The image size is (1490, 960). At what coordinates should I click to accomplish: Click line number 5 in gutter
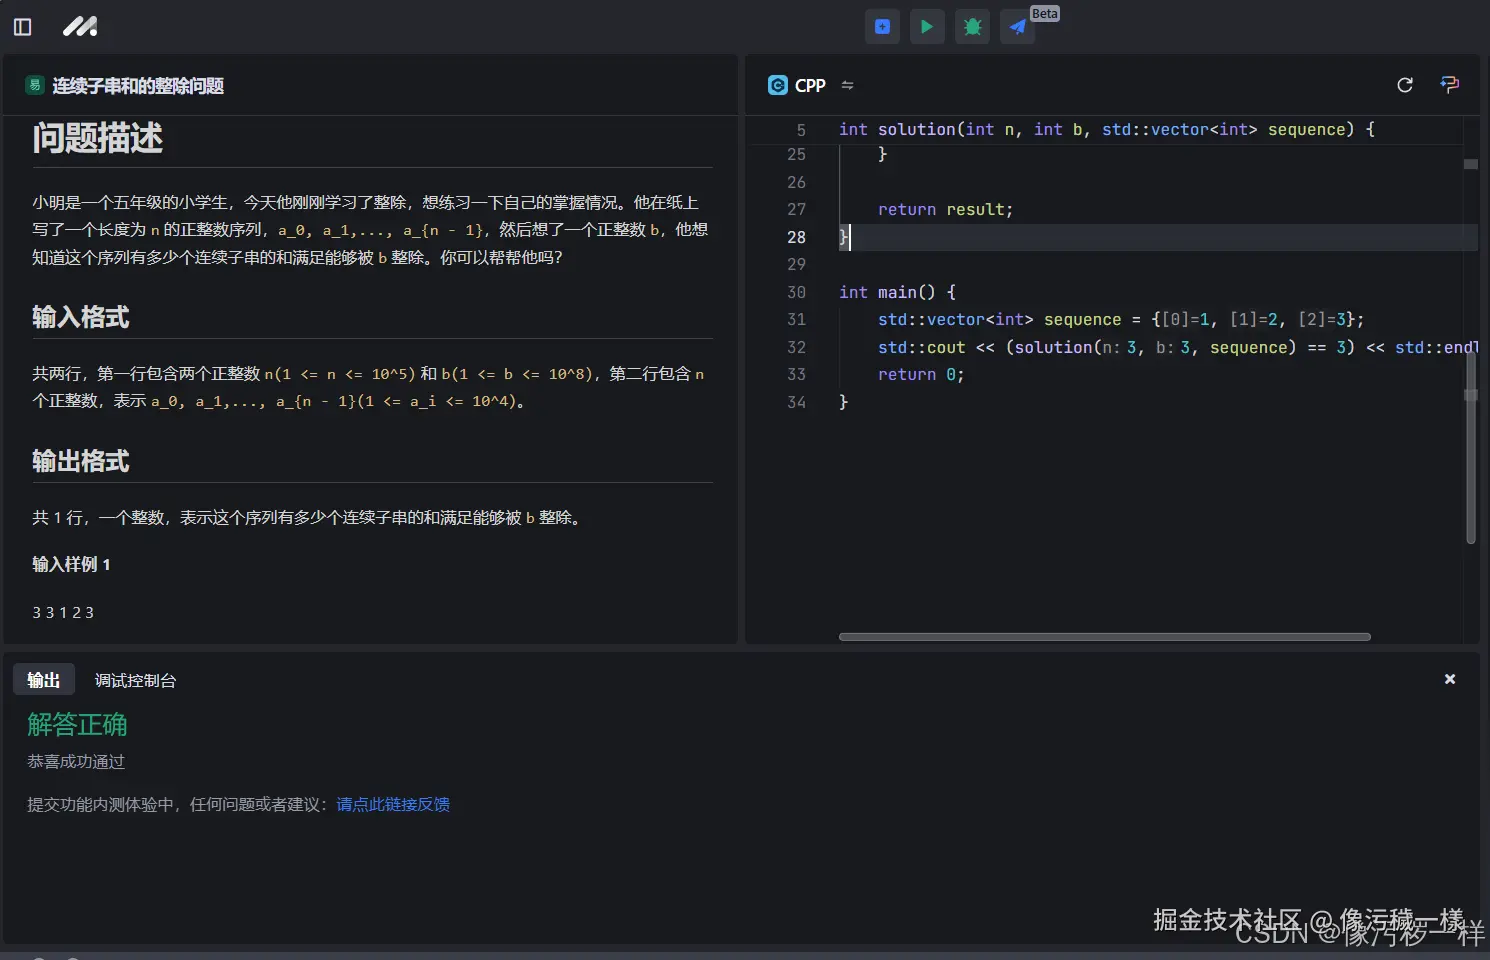click(801, 130)
